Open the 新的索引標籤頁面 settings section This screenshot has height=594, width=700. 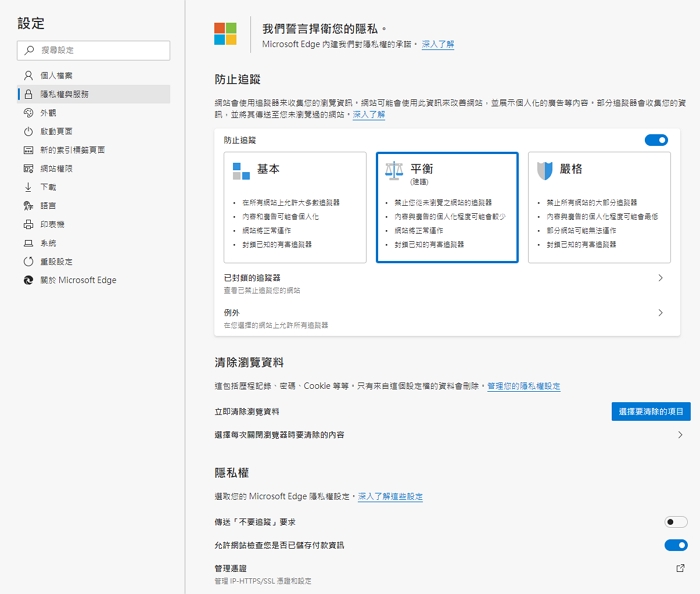(94, 150)
